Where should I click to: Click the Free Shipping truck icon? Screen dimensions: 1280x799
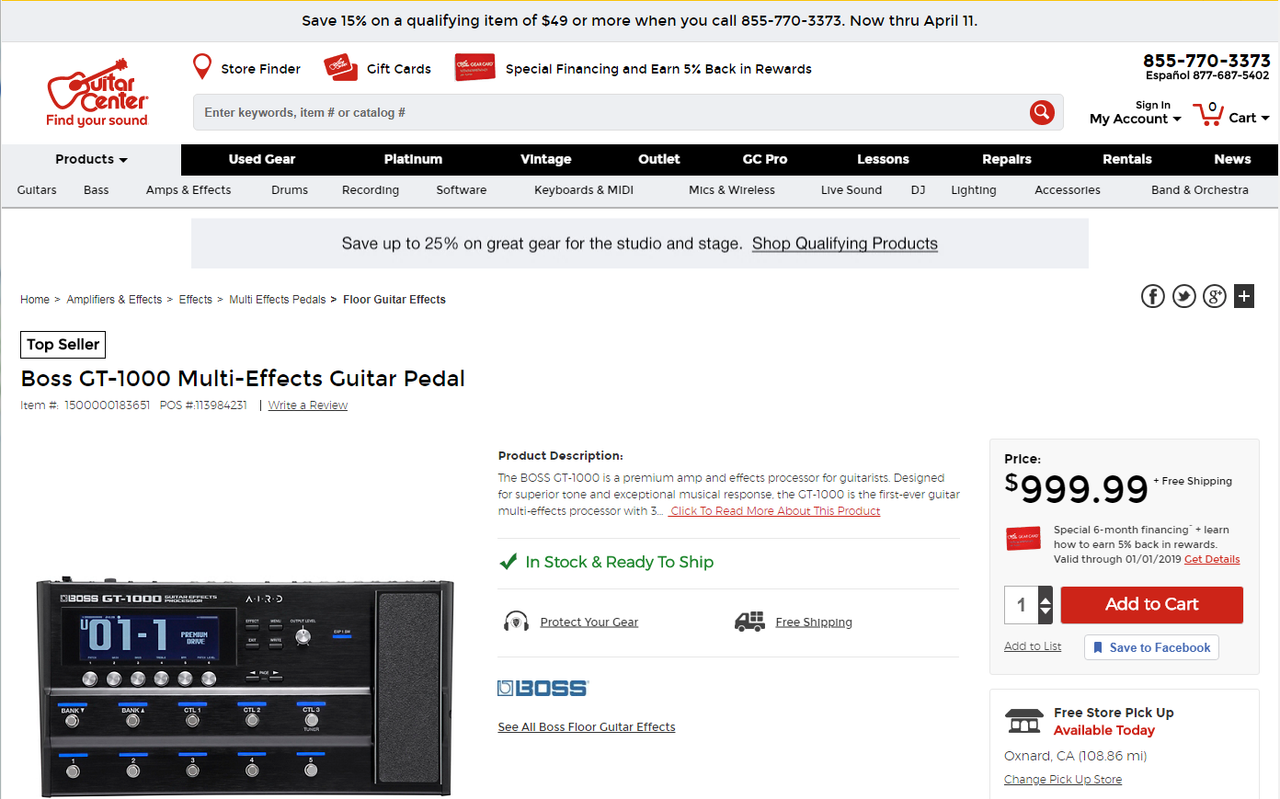coord(750,621)
